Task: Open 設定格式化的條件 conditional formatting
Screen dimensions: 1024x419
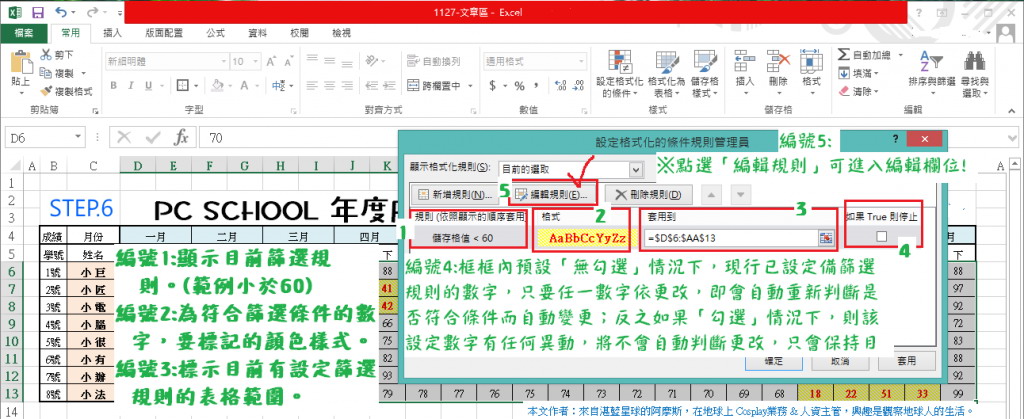Action: 619,73
